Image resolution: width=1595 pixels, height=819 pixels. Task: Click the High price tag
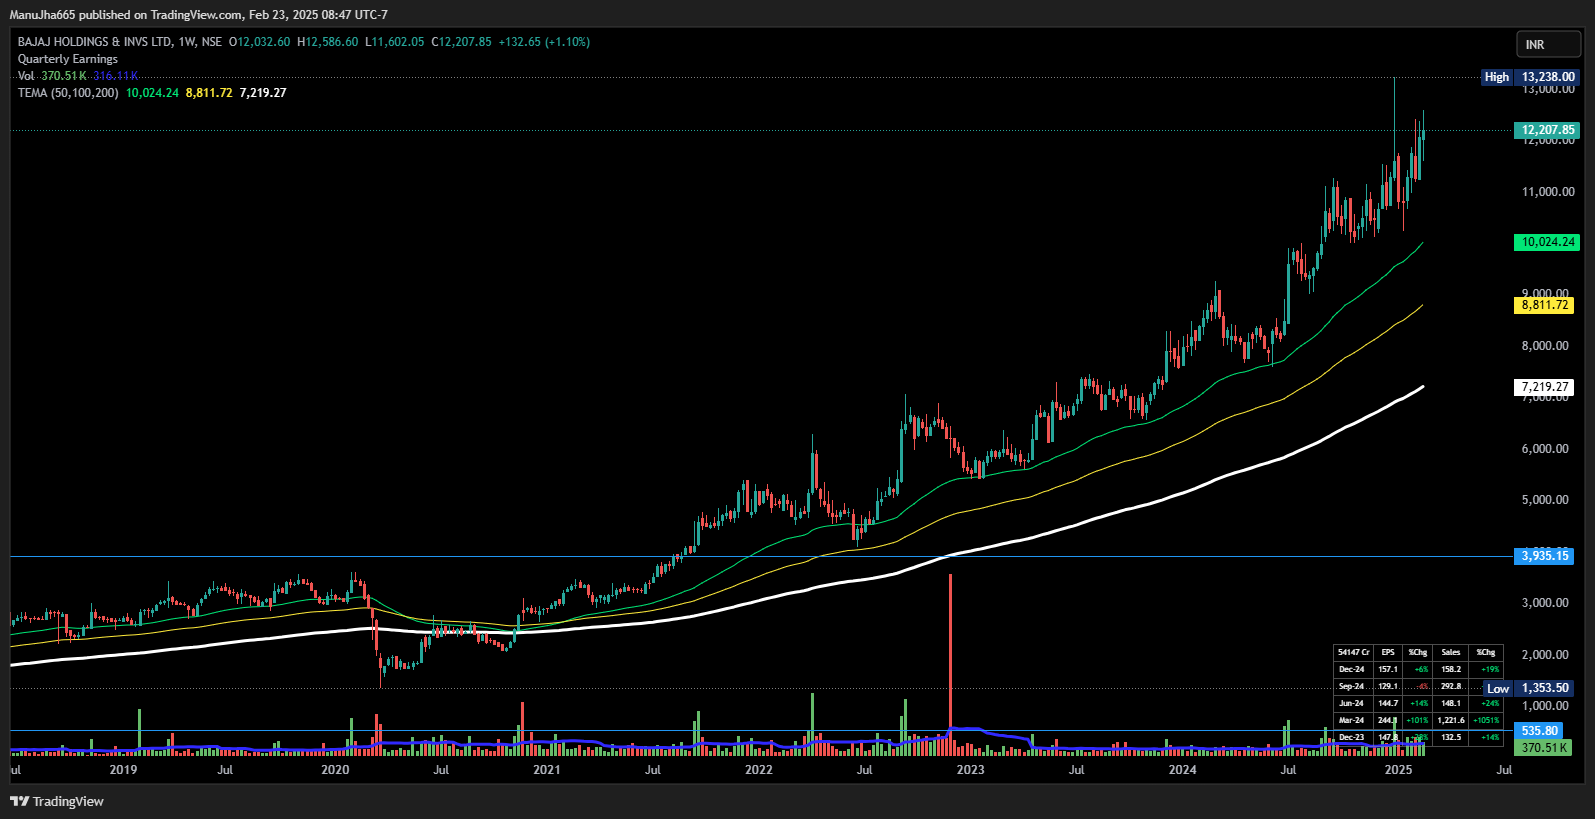click(x=1530, y=77)
